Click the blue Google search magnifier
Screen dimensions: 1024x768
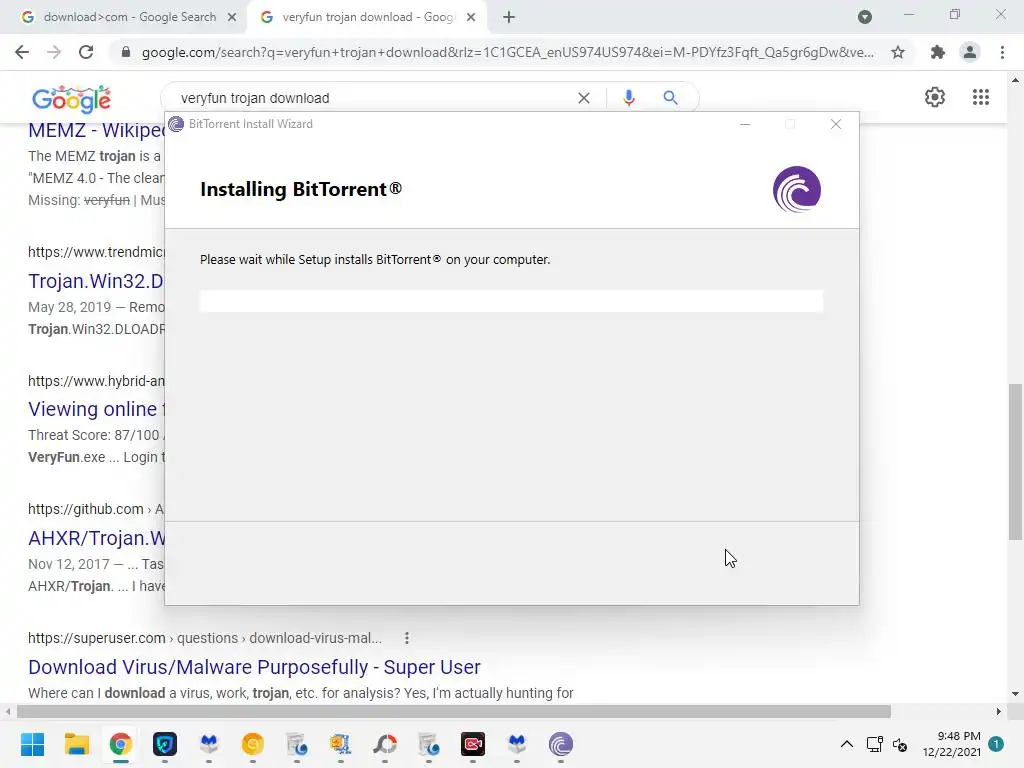tap(670, 98)
